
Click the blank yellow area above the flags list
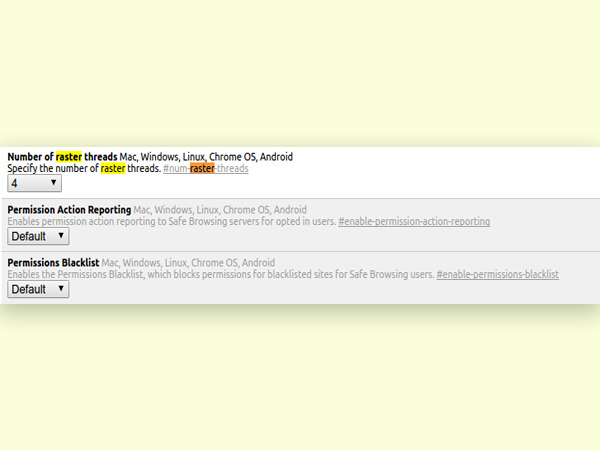pos(300,70)
